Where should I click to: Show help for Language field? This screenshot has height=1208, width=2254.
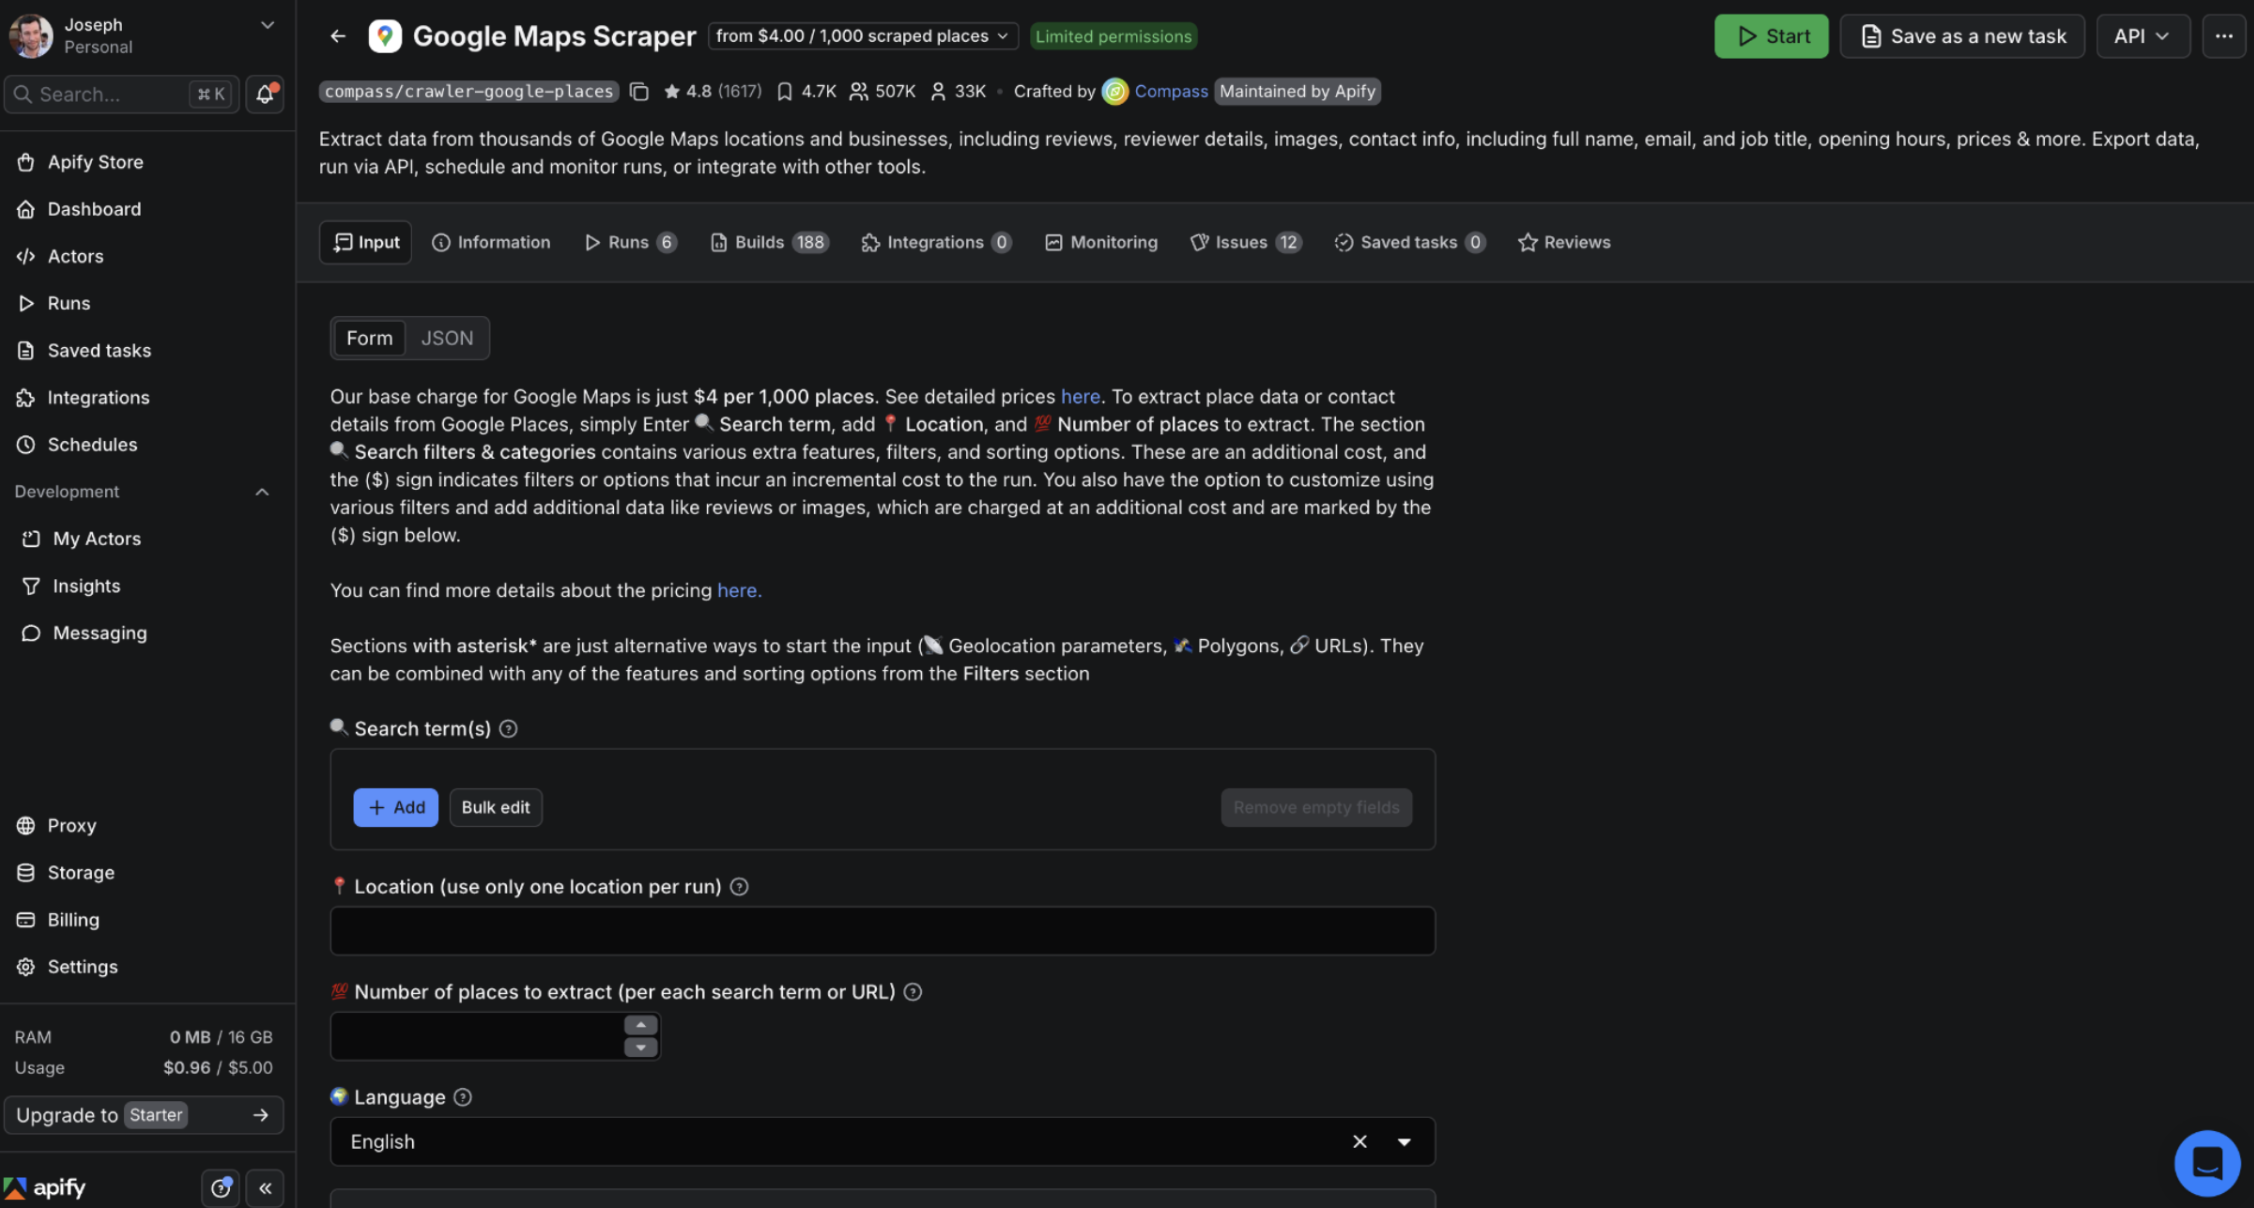pos(462,1097)
